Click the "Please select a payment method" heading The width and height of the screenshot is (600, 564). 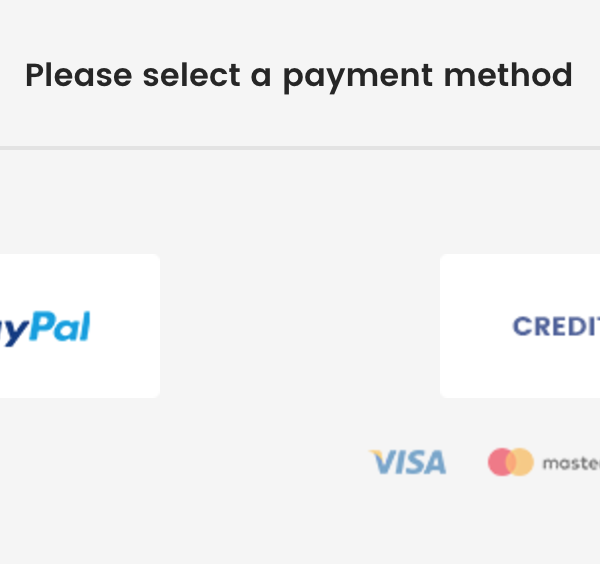point(298,75)
